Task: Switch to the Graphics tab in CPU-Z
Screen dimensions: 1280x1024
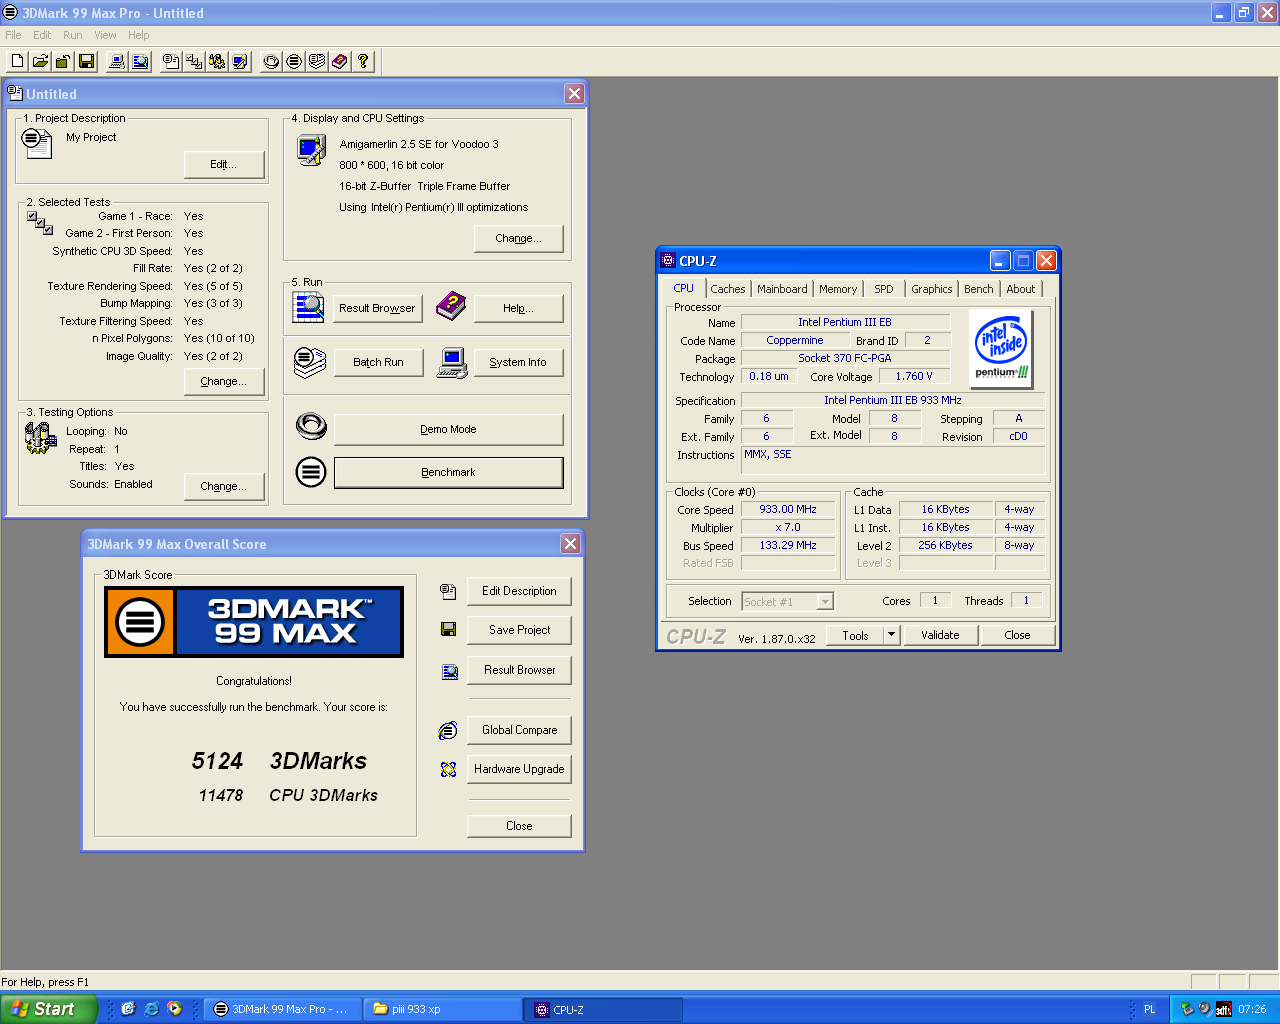Action: [932, 289]
